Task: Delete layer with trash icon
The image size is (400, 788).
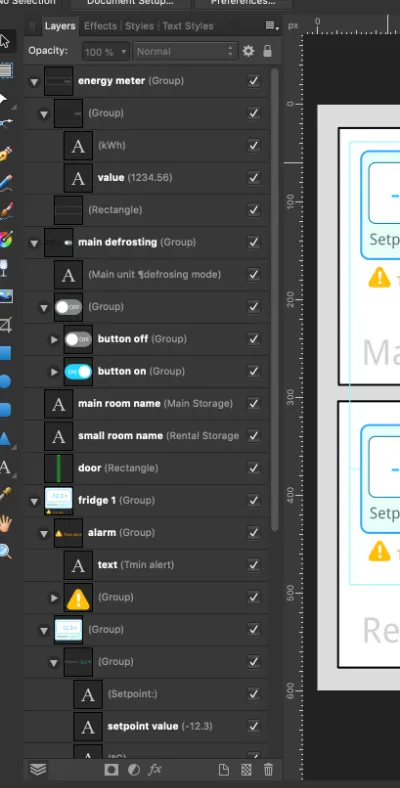Action: coord(268,769)
